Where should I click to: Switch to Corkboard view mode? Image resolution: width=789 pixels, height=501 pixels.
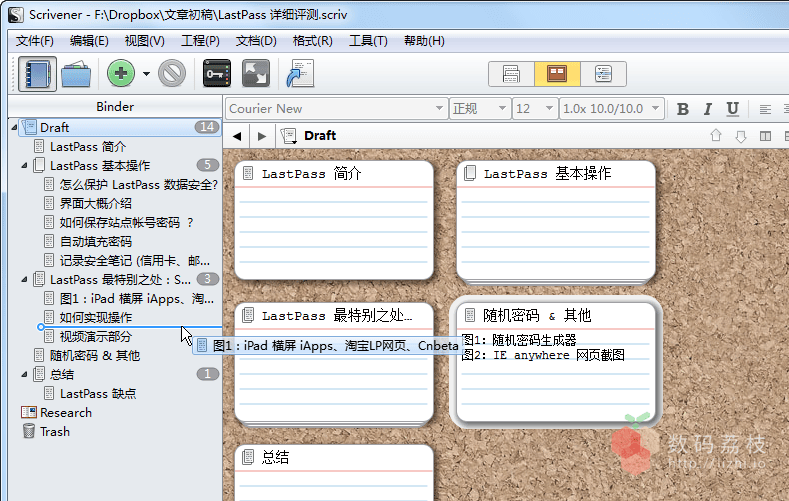pyautogui.click(x=557, y=74)
